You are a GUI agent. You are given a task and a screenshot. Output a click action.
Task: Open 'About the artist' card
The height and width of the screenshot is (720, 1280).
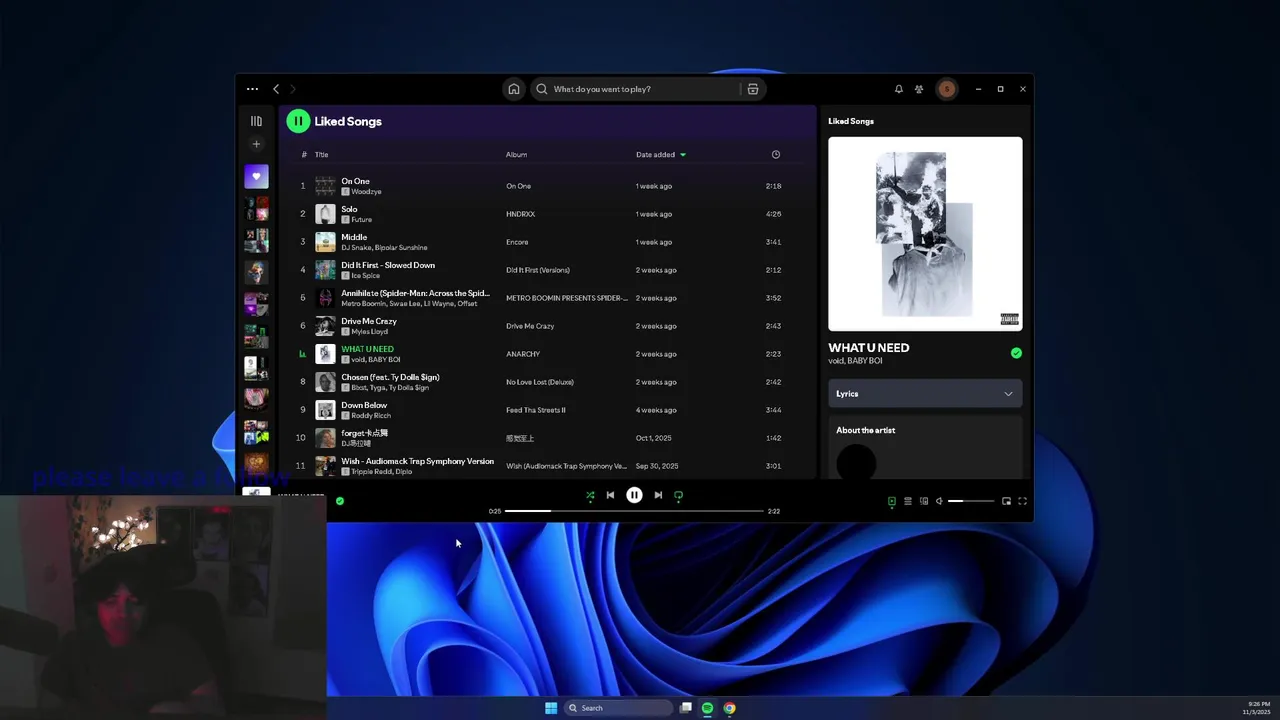click(x=925, y=447)
